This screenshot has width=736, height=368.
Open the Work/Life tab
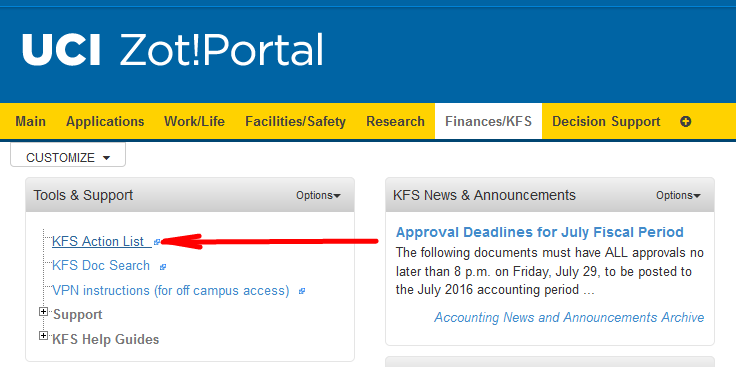pyautogui.click(x=194, y=122)
